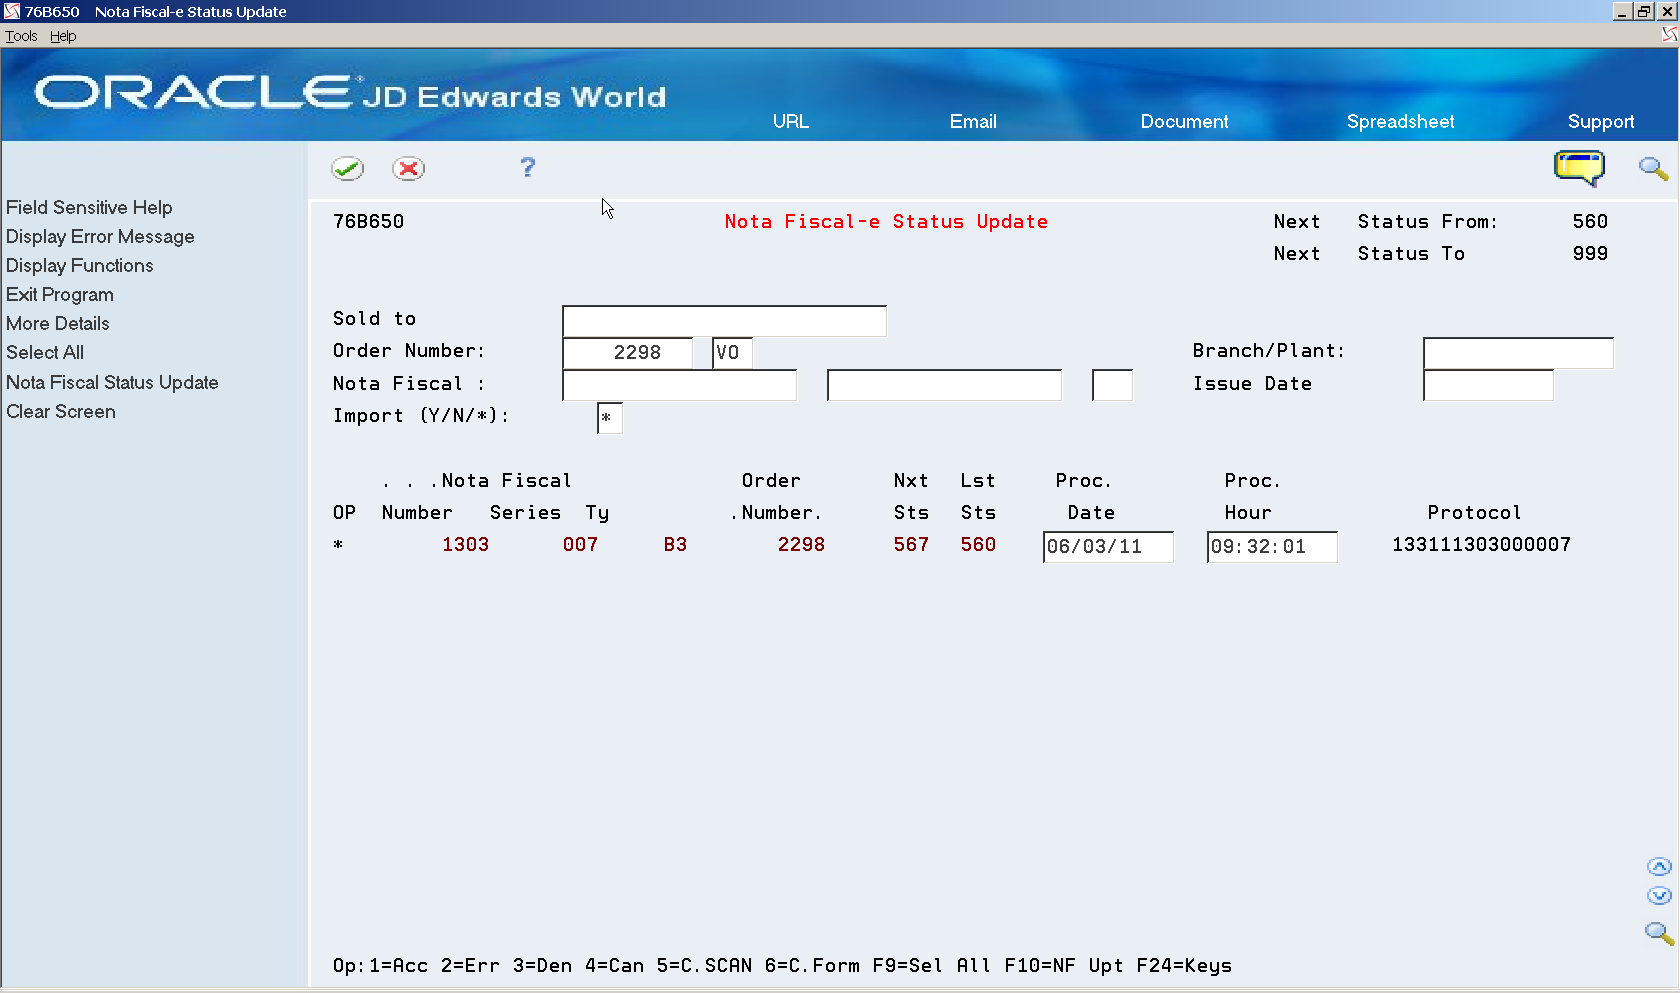Click the first Nota Fiscal input field

click(680, 385)
